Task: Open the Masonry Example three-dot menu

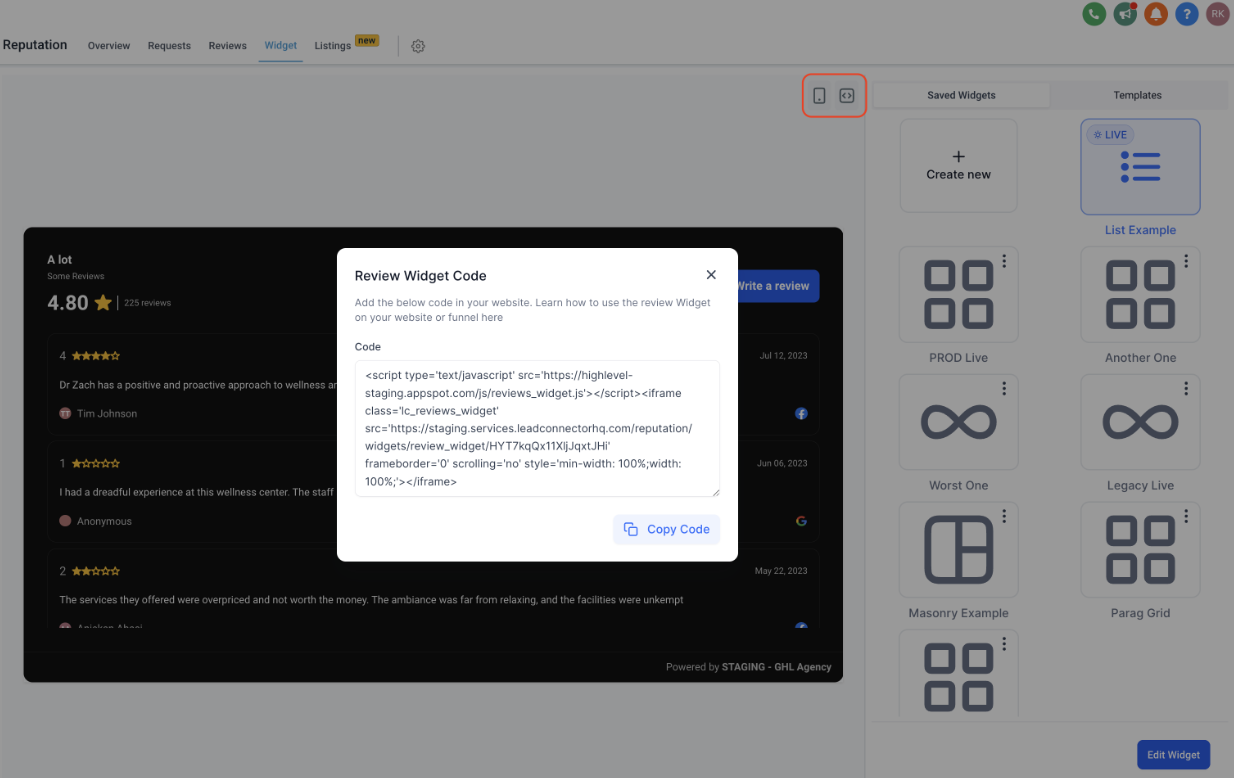Action: pos(1004,516)
